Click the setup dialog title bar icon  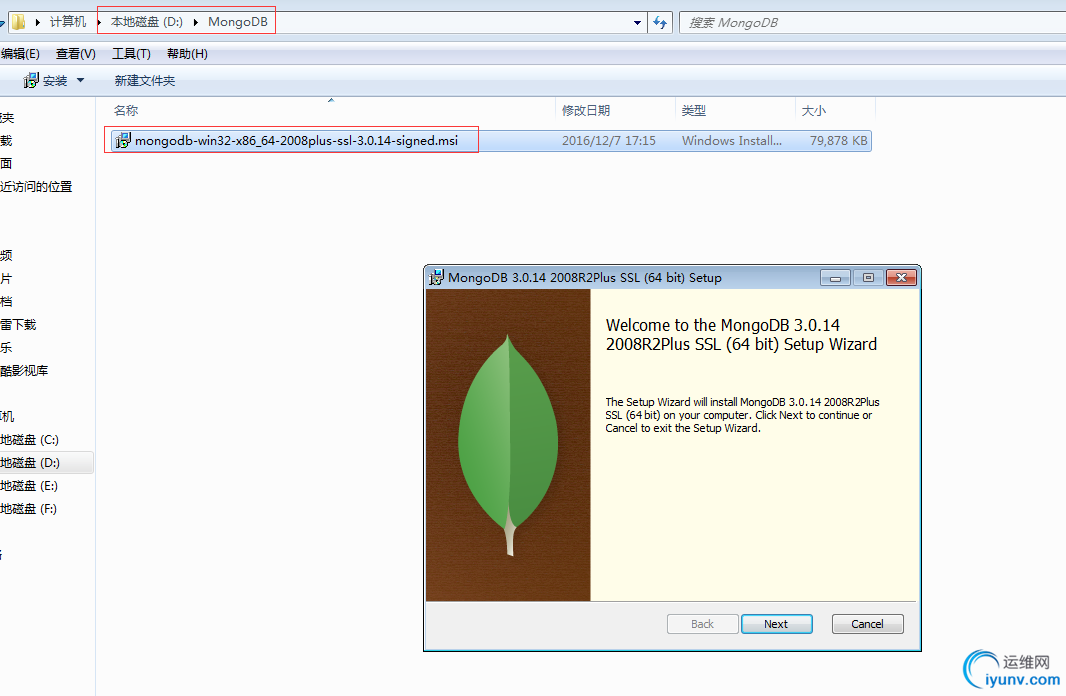(436, 277)
